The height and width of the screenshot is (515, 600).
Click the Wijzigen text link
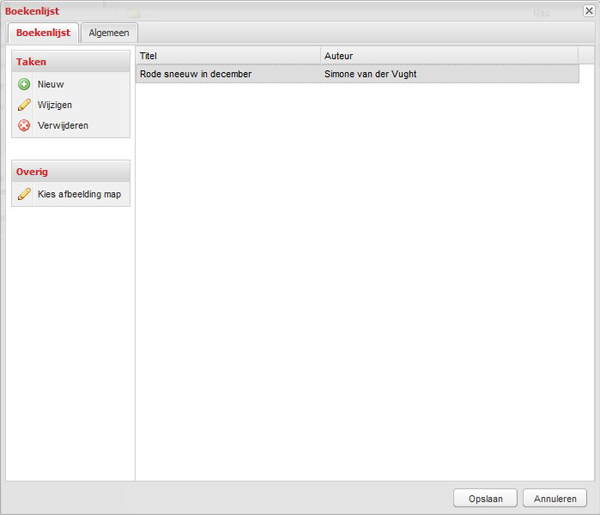pos(55,105)
